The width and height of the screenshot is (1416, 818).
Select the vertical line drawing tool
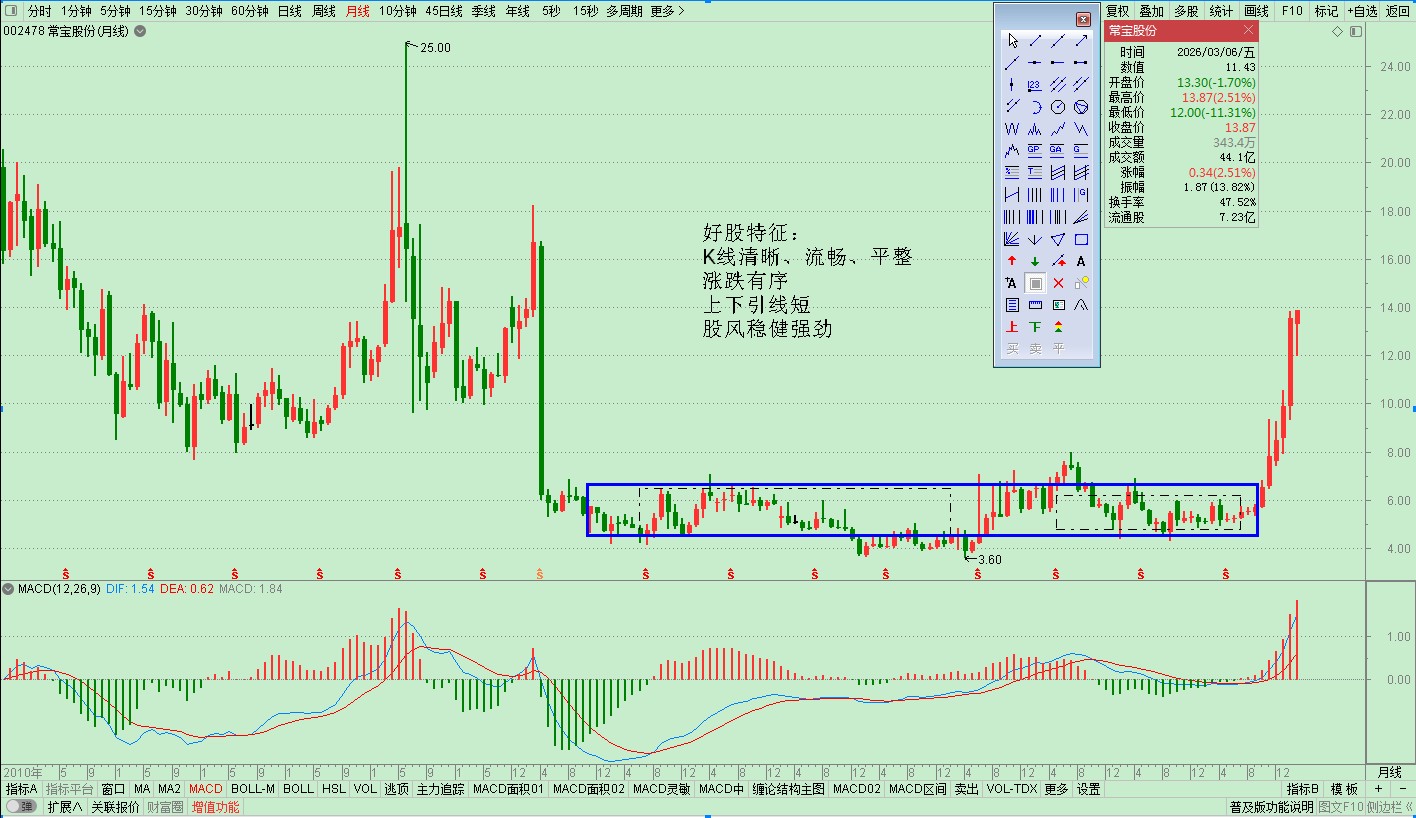click(x=1012, y=85)
